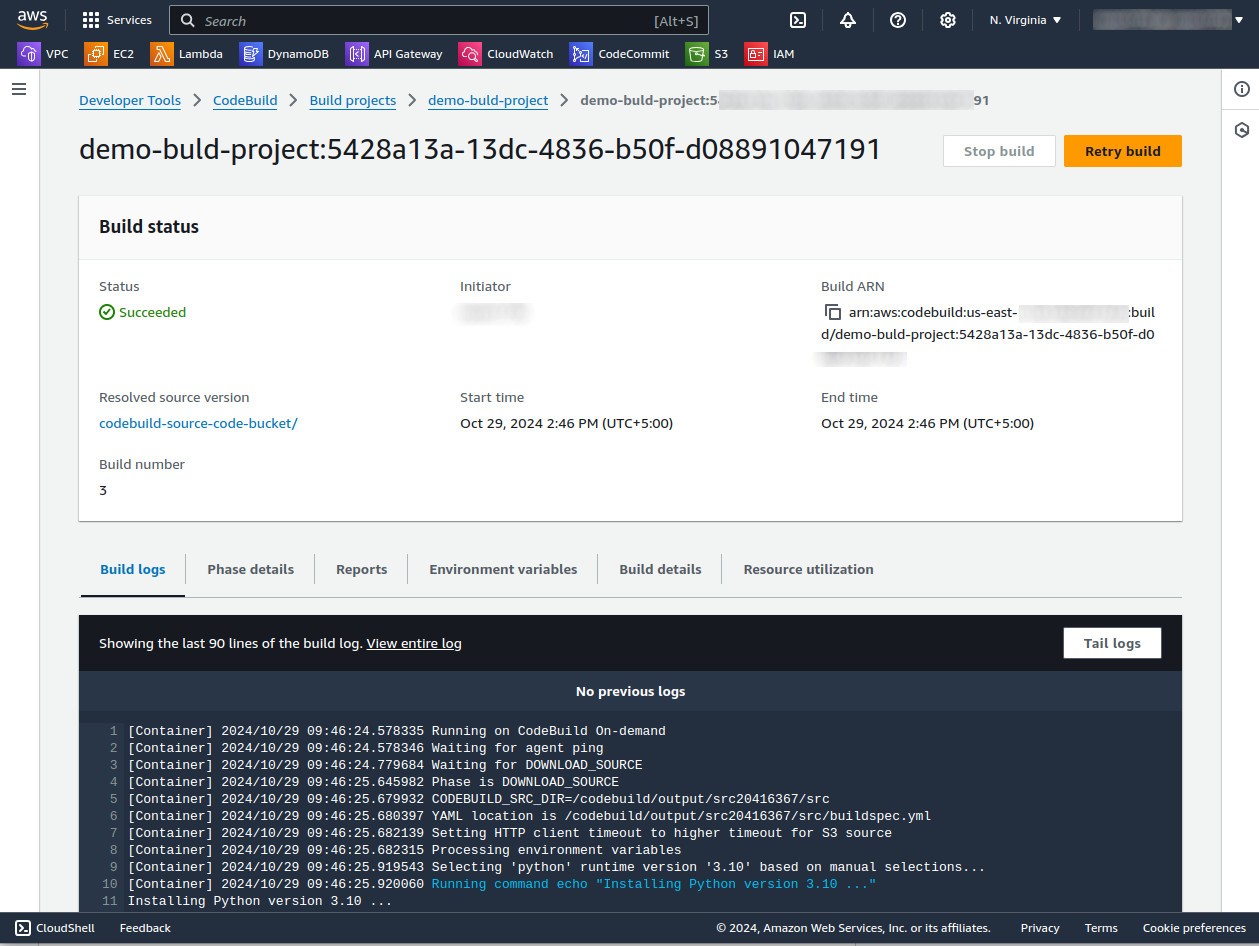Click the green Succeeded status icon

click(107, 312)
